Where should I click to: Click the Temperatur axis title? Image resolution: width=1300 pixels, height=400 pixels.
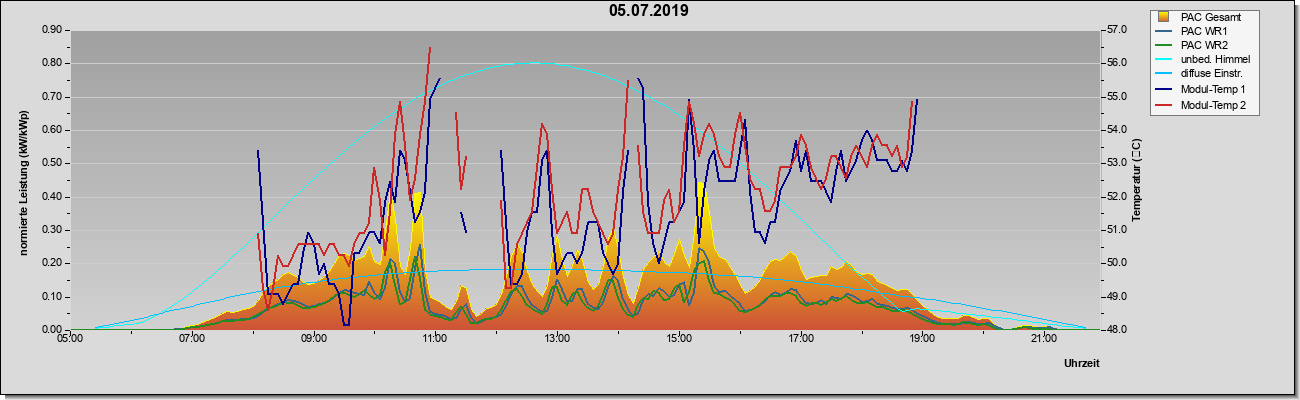point(1136,181)
